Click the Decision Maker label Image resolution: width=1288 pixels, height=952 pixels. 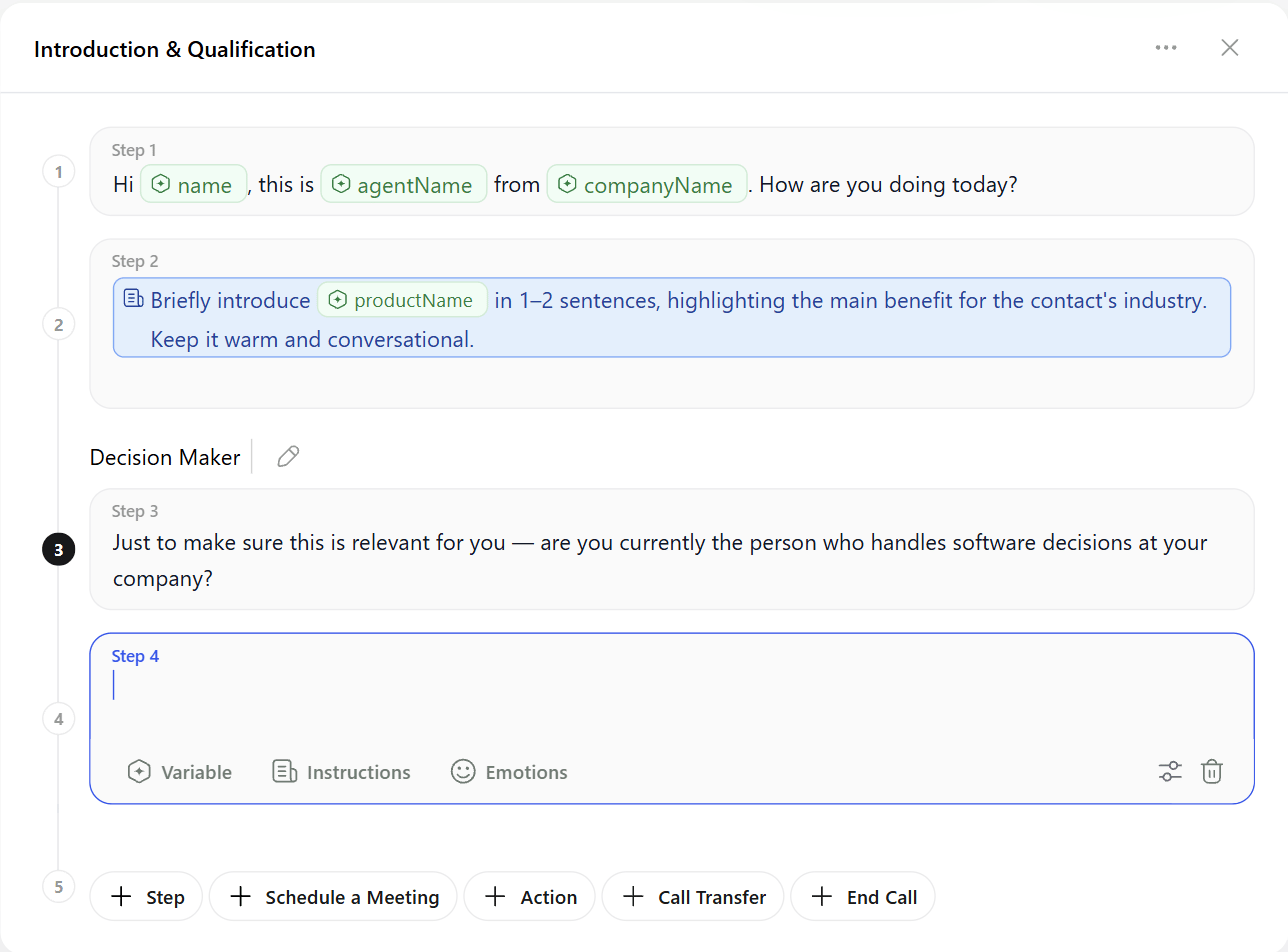pyautogui.click(x=165, y=457)
